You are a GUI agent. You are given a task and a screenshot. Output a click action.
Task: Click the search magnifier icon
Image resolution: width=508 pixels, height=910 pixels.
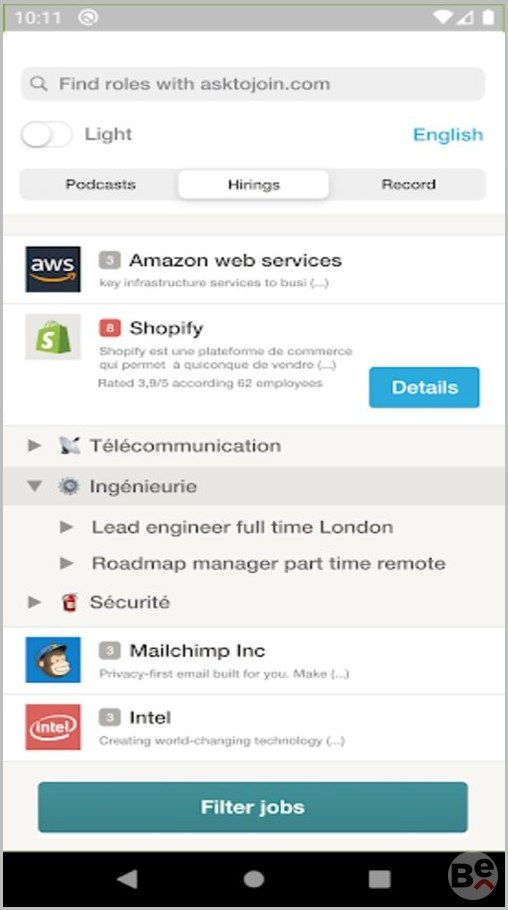tap(38, 84)
